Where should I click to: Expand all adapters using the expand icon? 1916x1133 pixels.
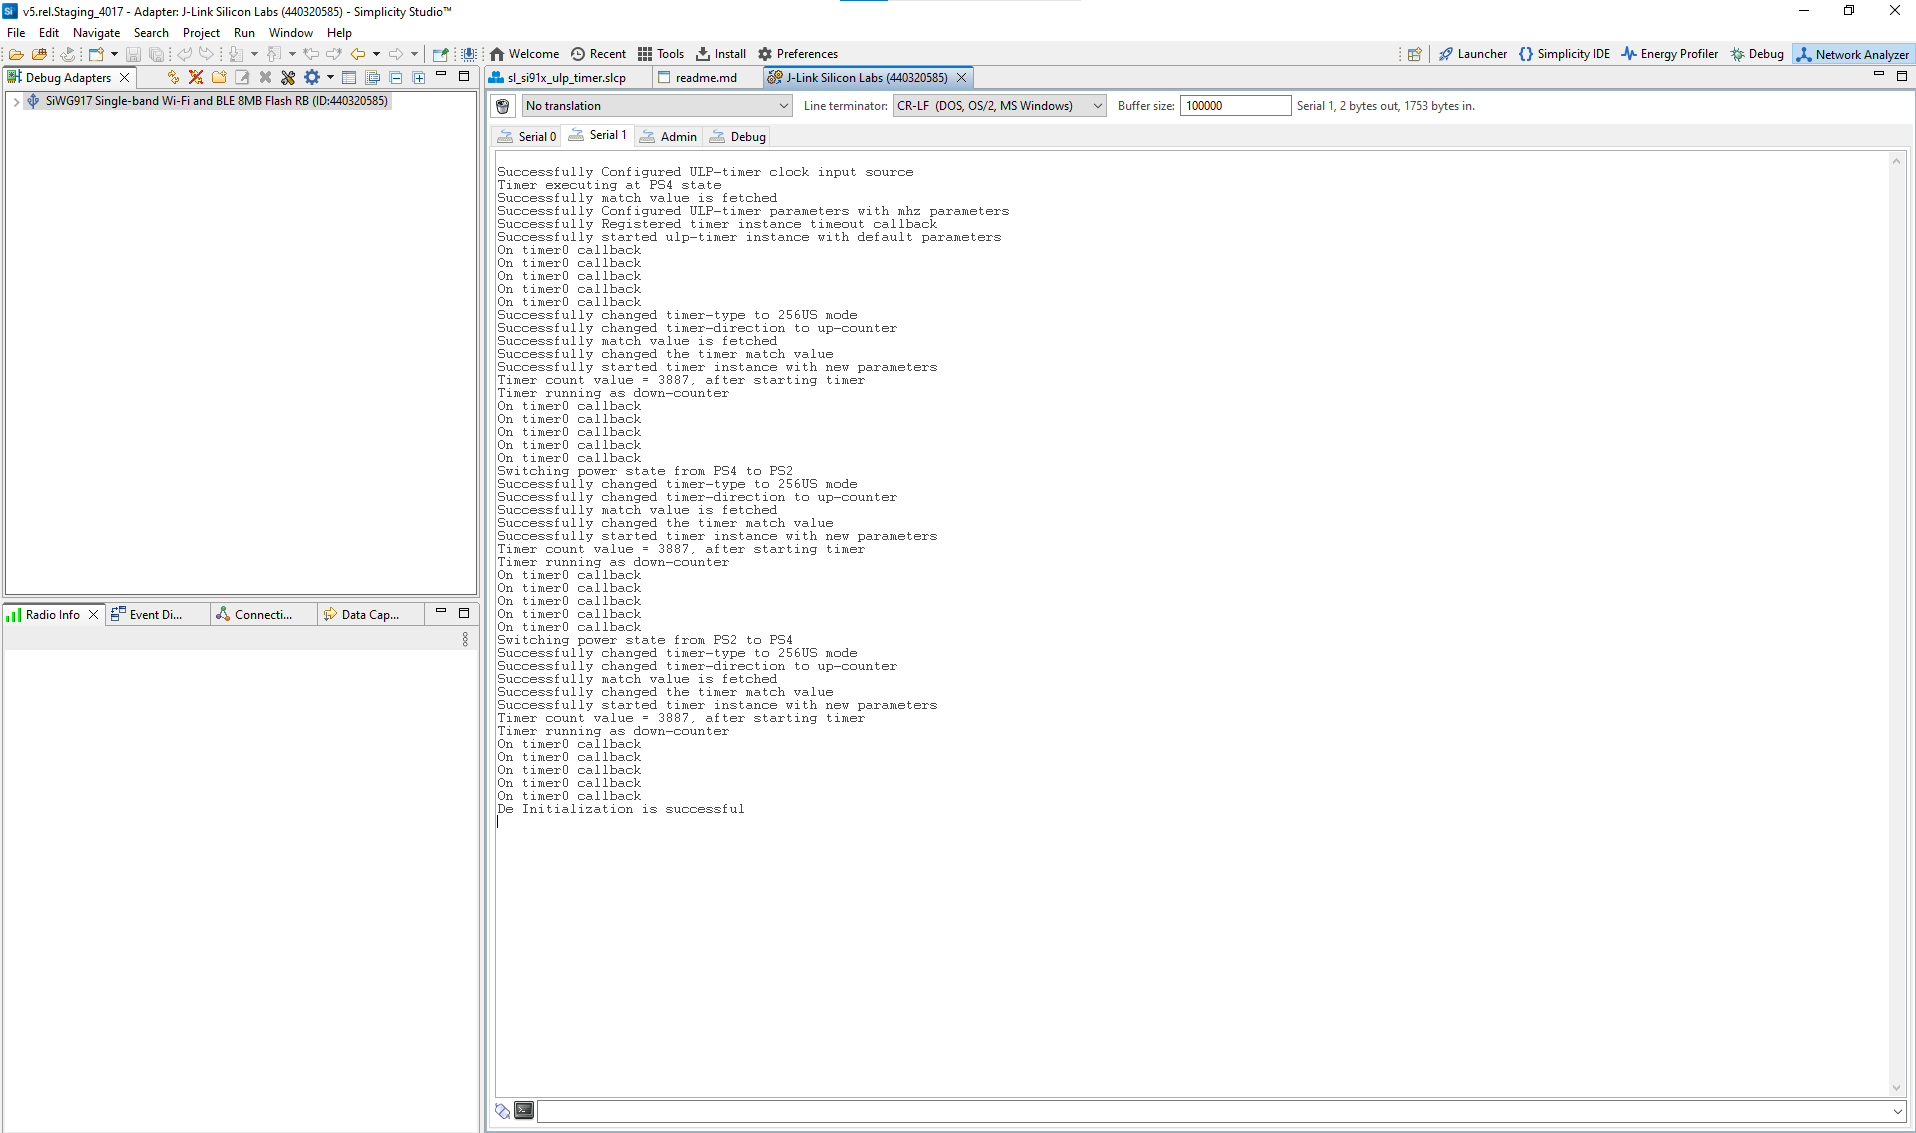(419, 77)
